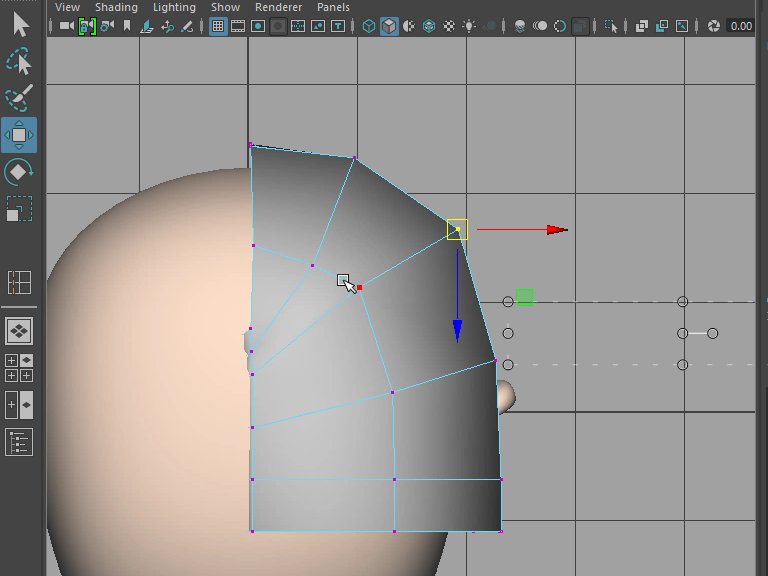Choose the Scale tool

[19, 209]
